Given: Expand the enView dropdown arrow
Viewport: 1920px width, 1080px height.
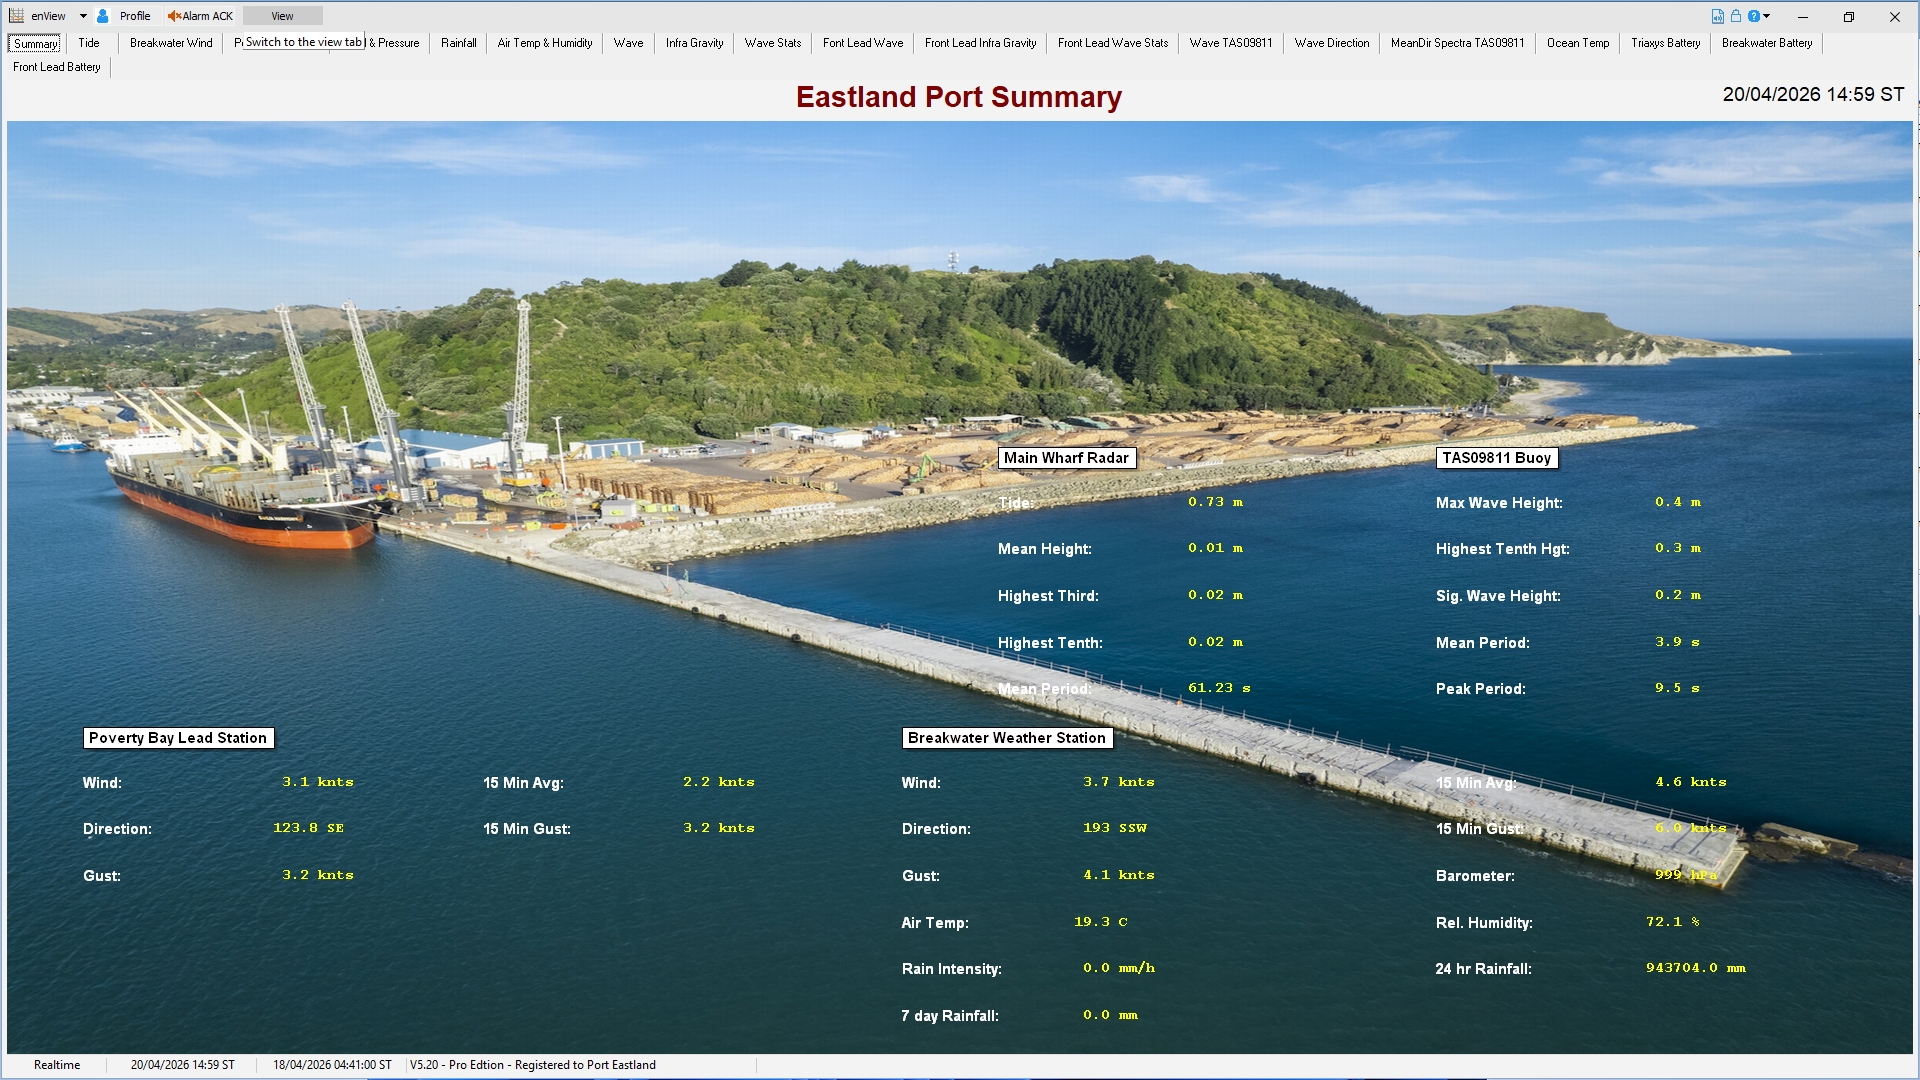Looking at the screenshot, I should pyautogui.click(x=83, y=16).
